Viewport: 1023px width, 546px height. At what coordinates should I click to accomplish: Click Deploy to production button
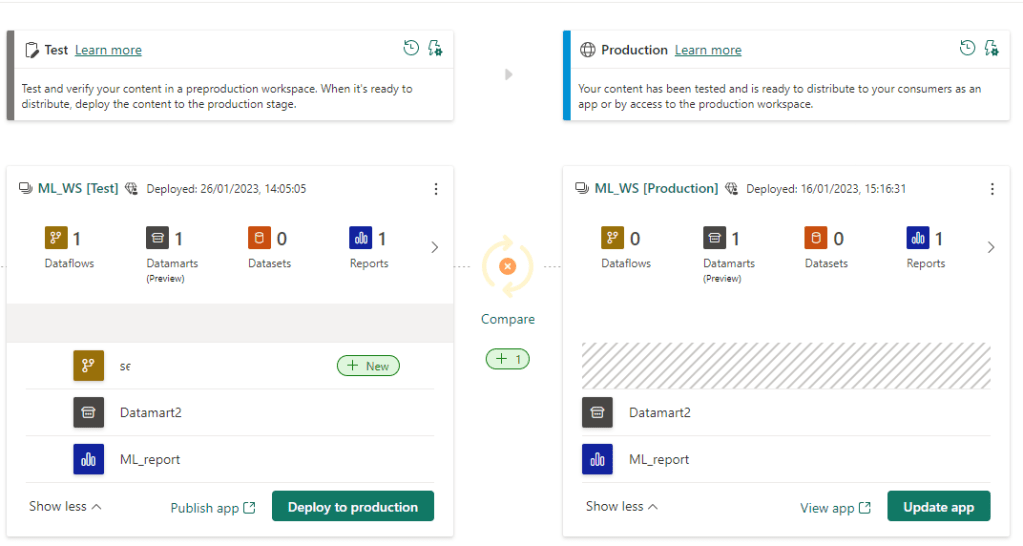(352, 507)
